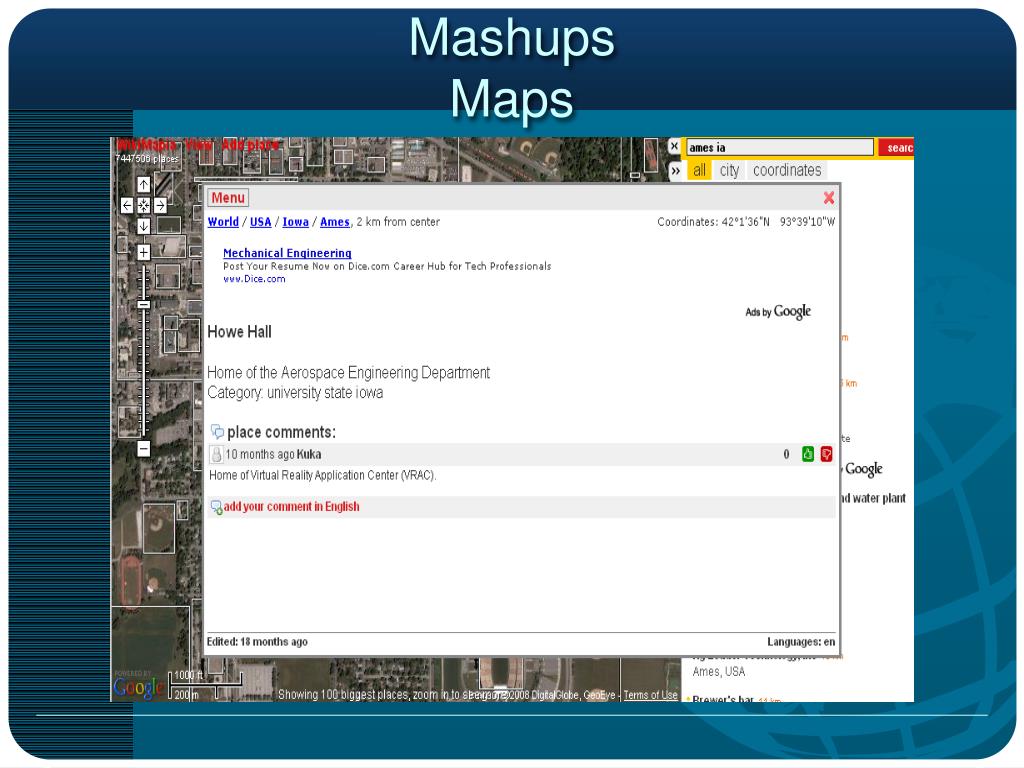Click the map re-center button
The width and height of the screenshot is (1024, 768).
click(x=144, y=205)
